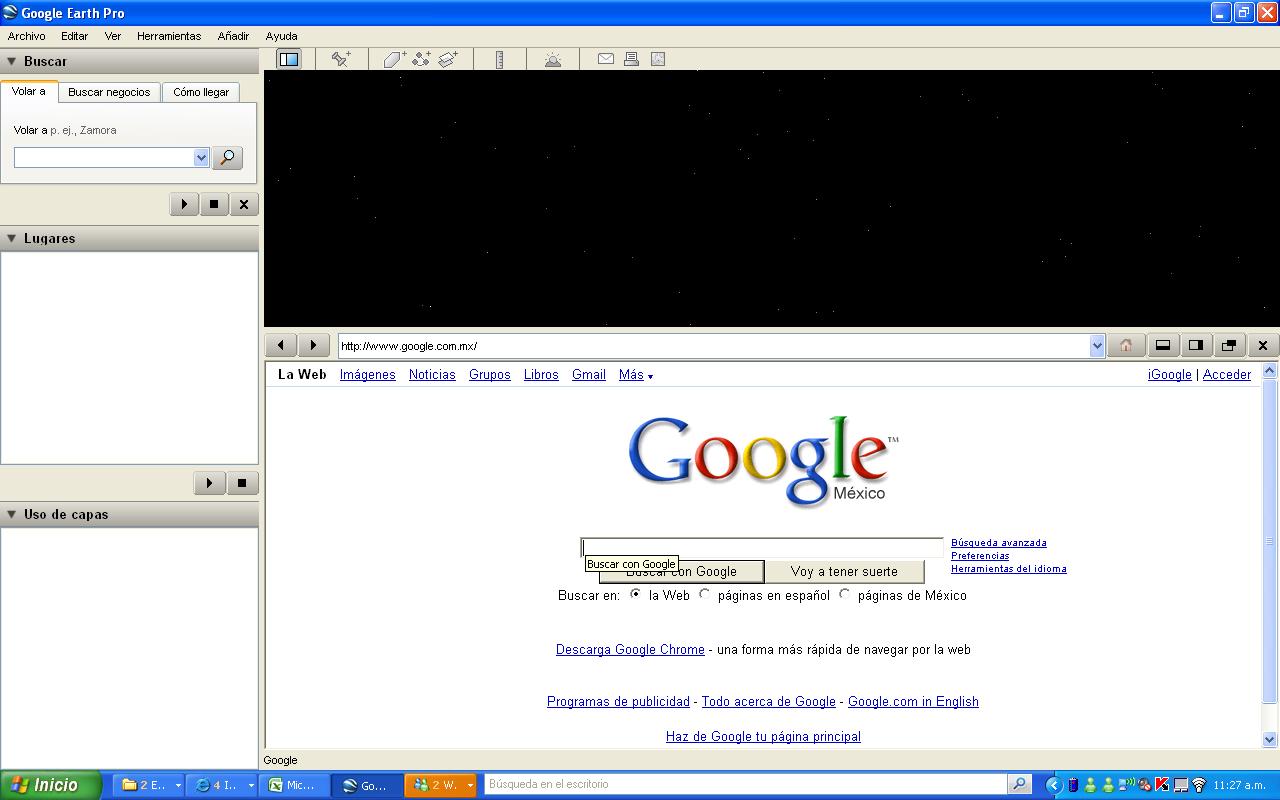This screenshot has height=800, width=1280.
Task: Expand the Google 'Más' dropdown
Action: [636, 375]
